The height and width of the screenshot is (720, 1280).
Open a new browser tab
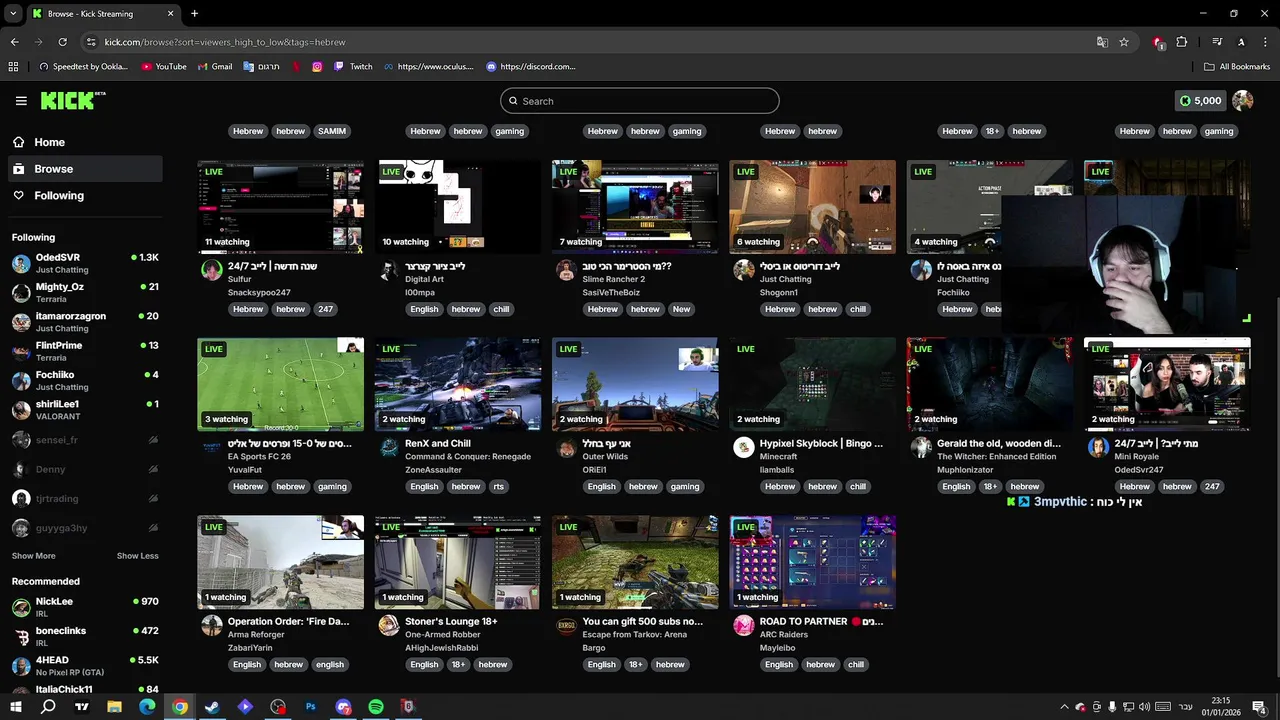[x=194, y=14]
